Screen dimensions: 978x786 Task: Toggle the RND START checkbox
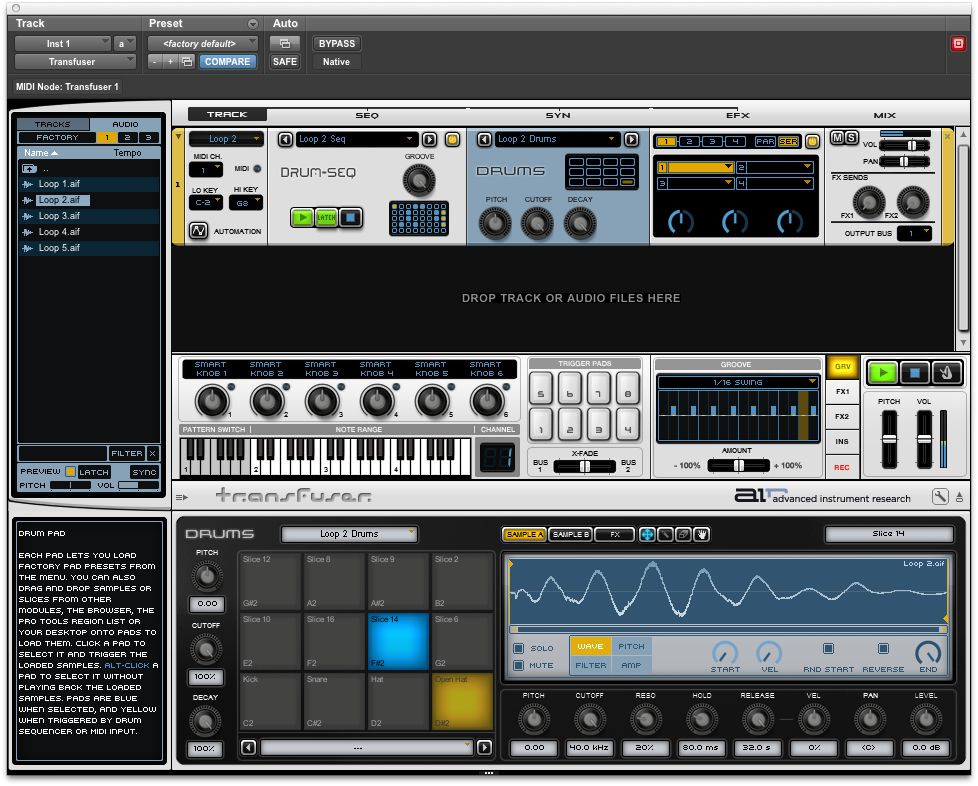click(828, 649)
